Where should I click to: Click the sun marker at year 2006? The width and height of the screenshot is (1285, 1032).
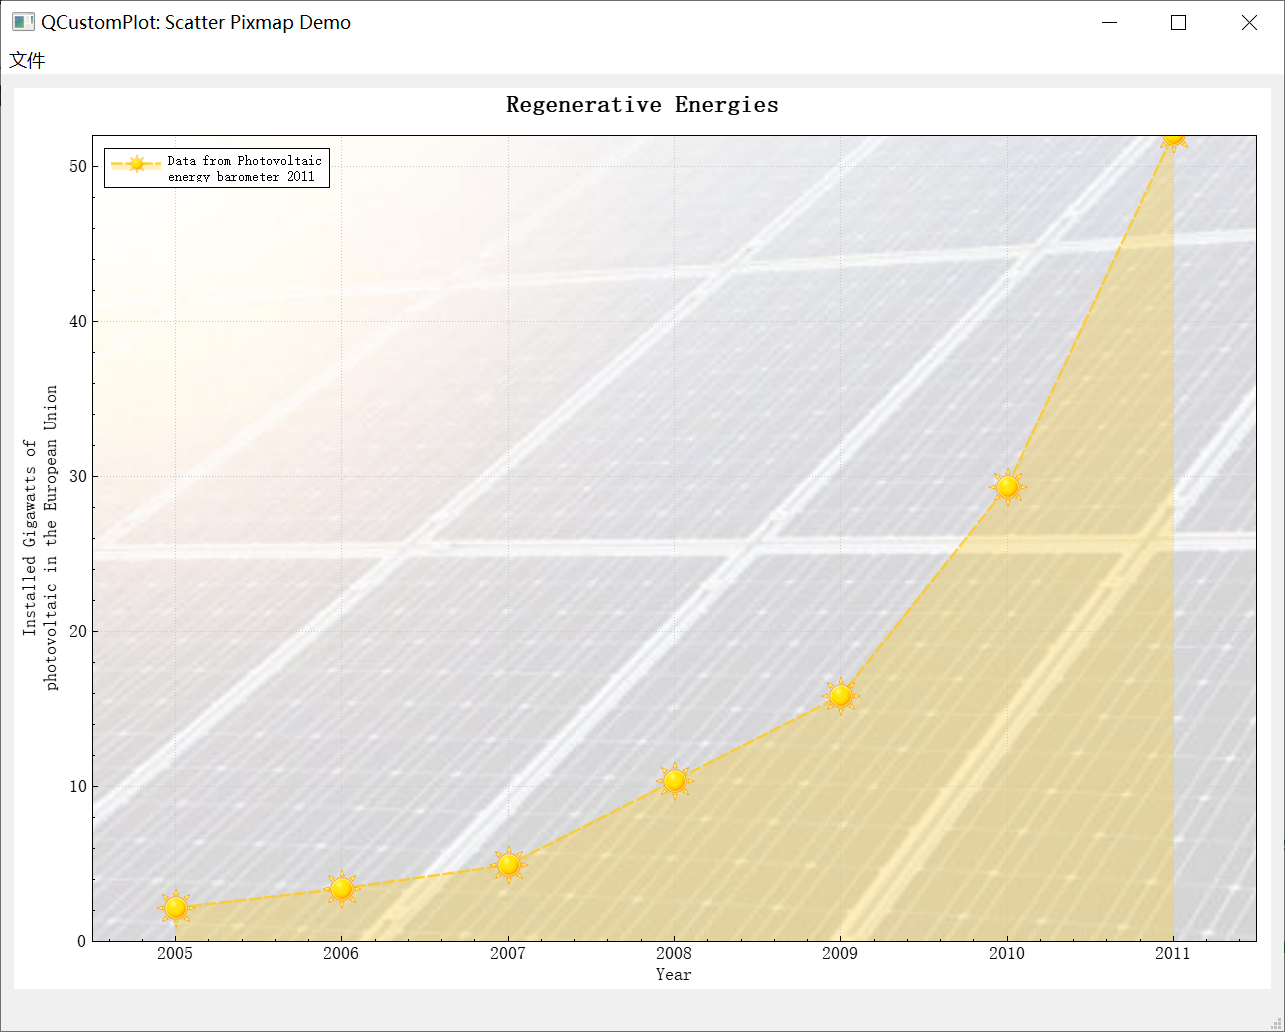point(342,888)
